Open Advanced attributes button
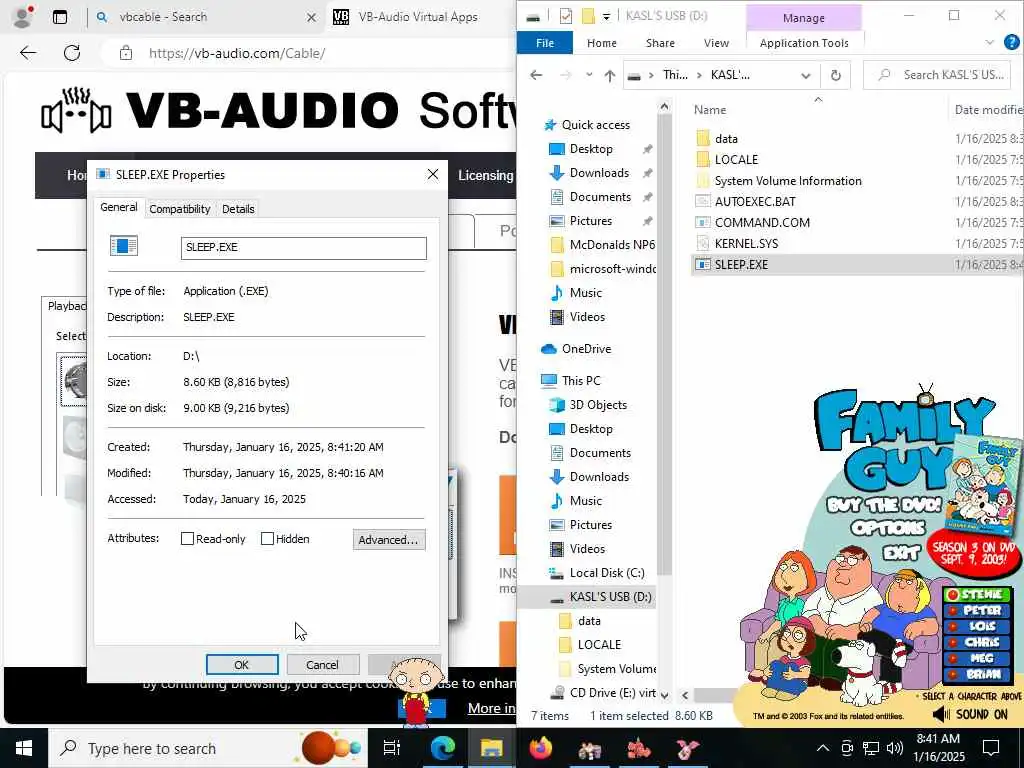Screen dimensions: 1024x768 point(389,539)
